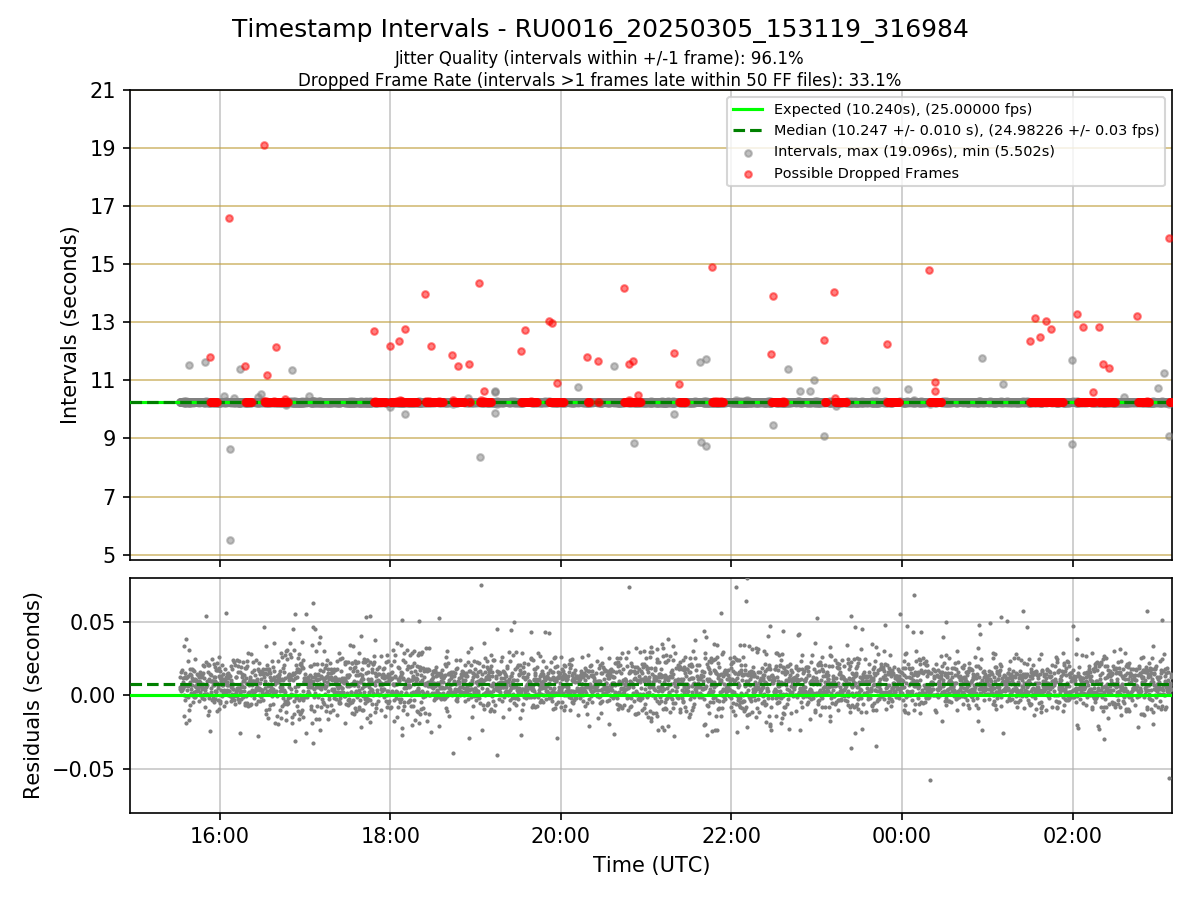This screenshot has height=900, width=1200.
Task: Click the red dropped-frame point near 16.6 seconds
Action: pos(229,218)
